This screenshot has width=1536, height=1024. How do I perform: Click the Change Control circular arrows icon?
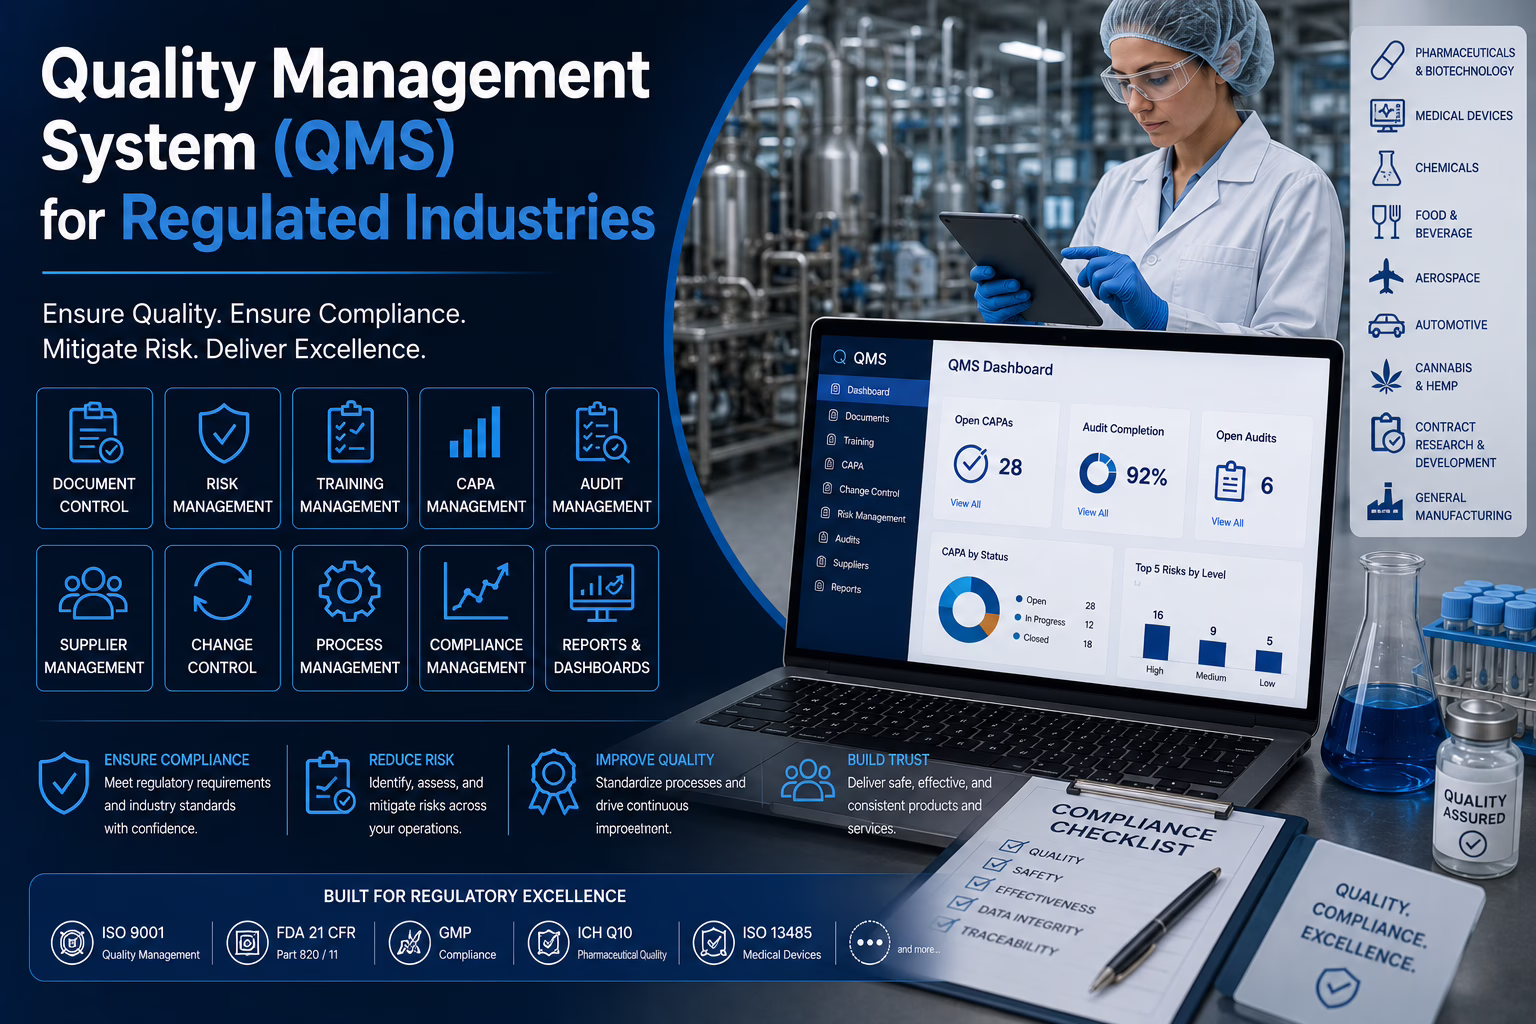point(222,591)
